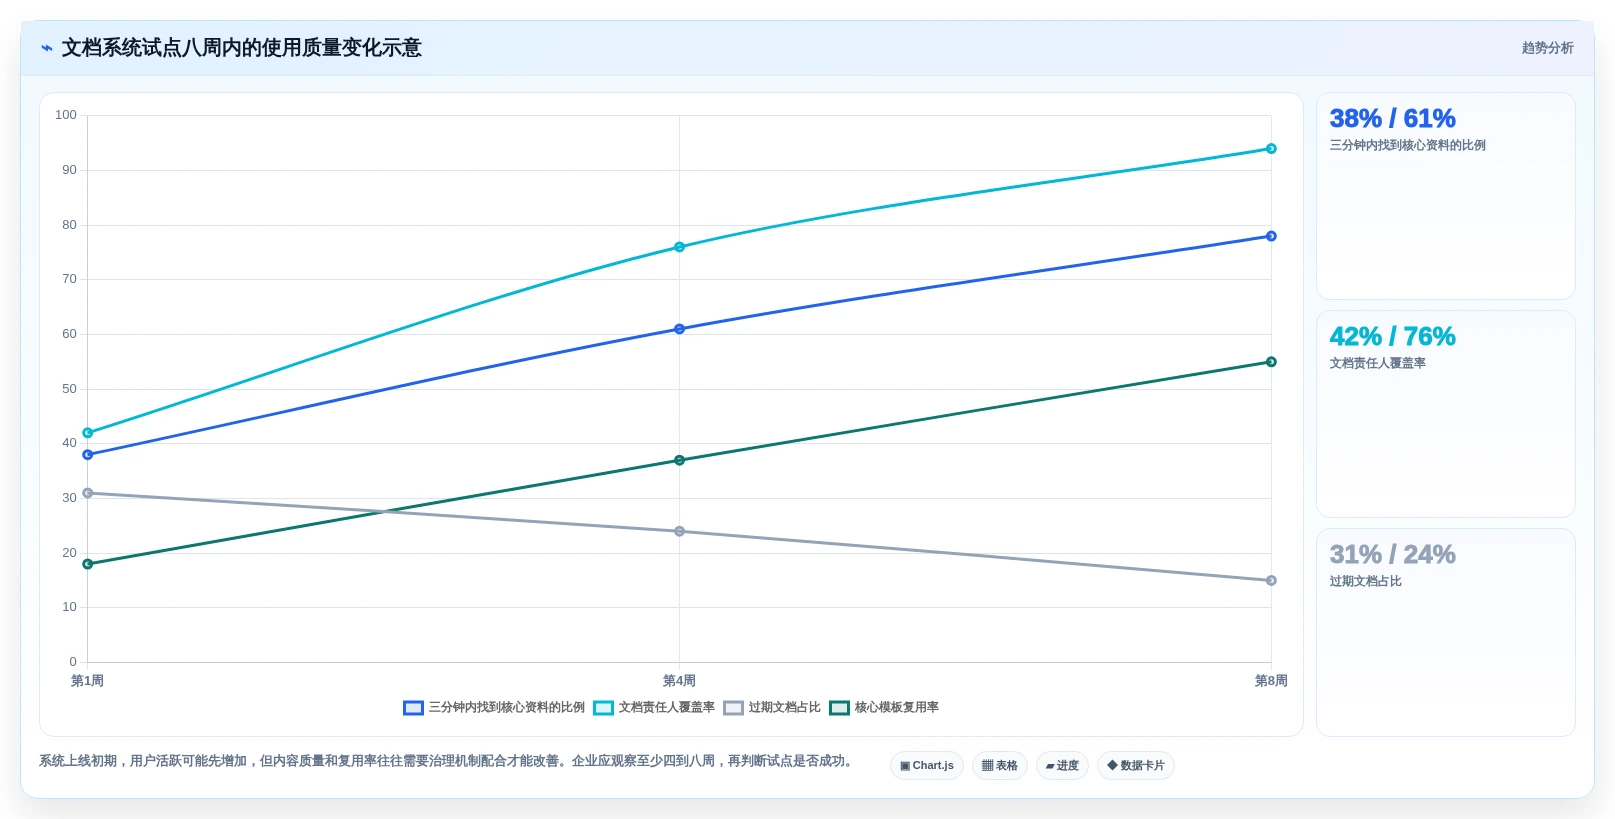This screenshot has height=819, width=1615.
Task: Click the 数据卡片 tag chip
Action: pos(1136,765)
